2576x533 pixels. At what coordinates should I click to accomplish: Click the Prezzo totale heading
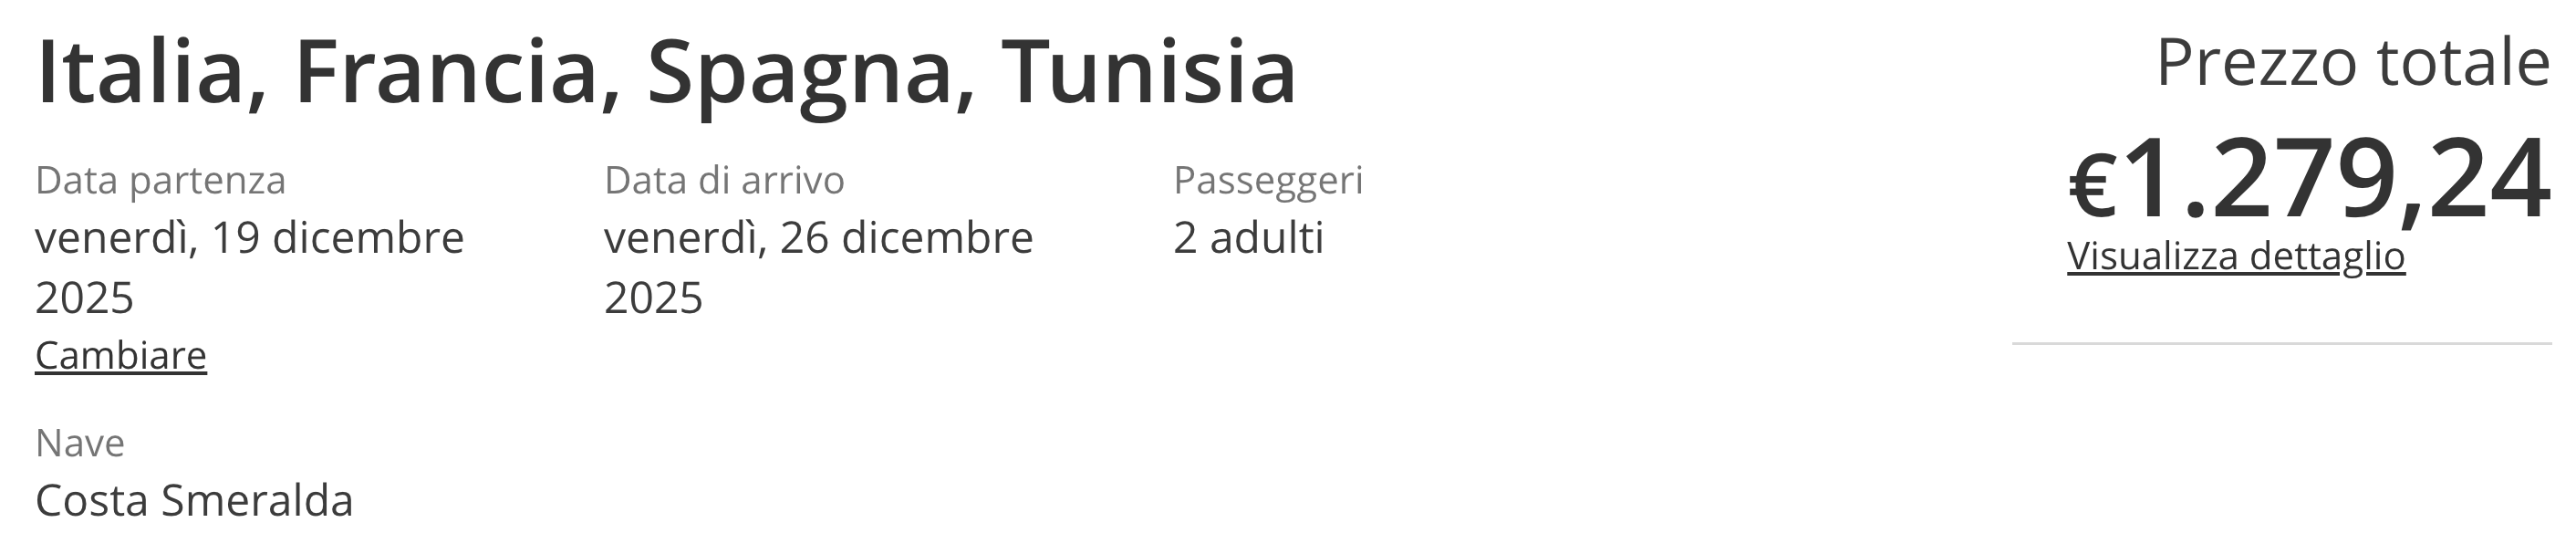click(2352, 63)
